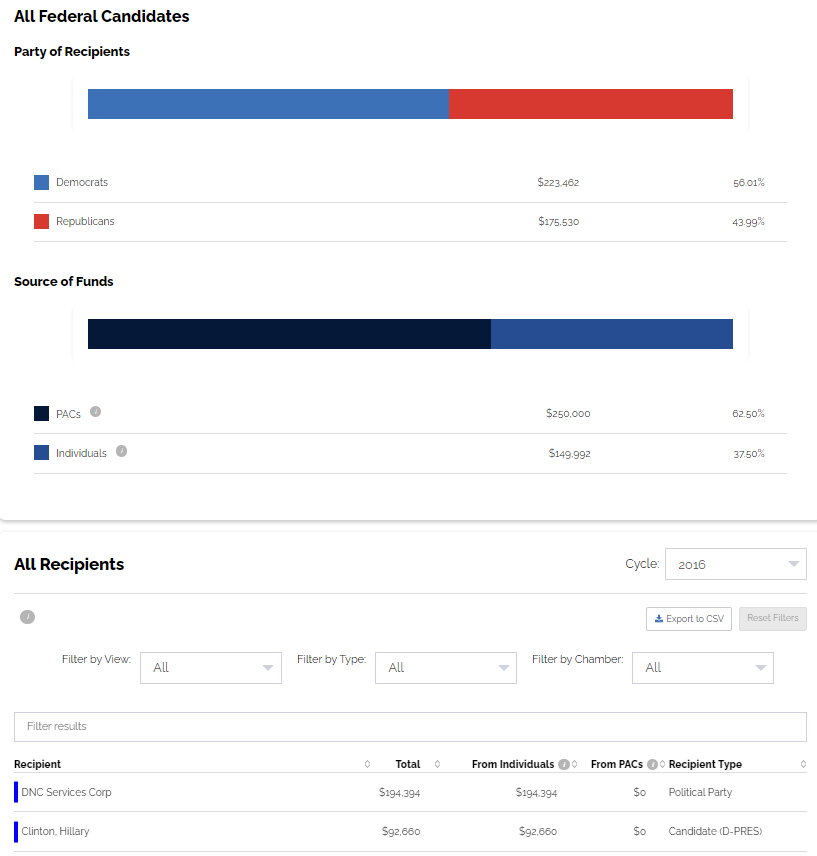Viewport: 817px width, 856px height.
Task: Click the From Individuals column info icon
Action: click(564, 765)
